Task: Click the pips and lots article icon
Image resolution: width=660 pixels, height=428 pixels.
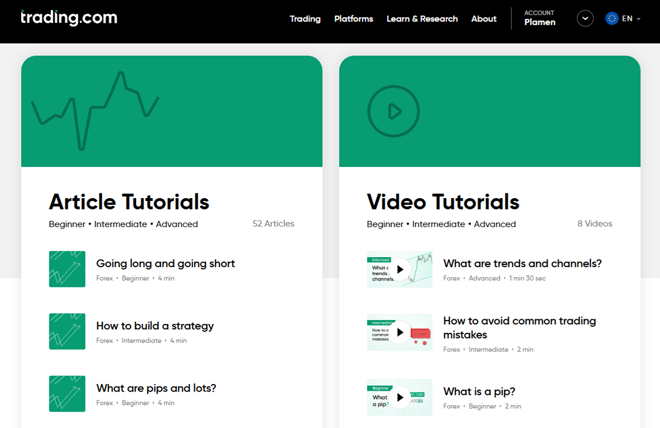Action: coord(67,393)
